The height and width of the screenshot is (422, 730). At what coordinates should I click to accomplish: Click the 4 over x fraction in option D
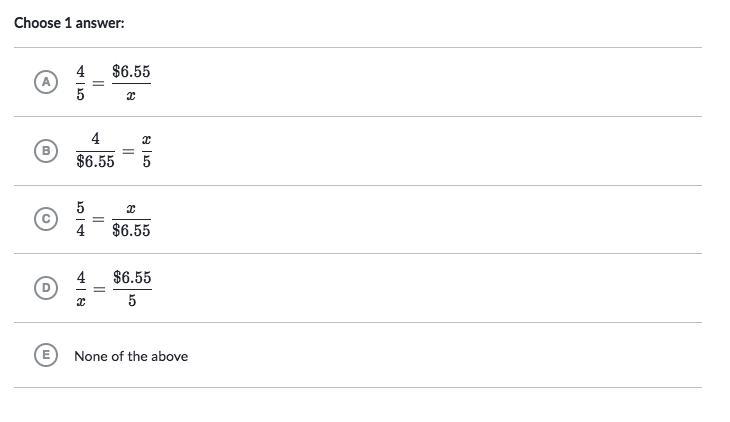(x=81, y=289)
